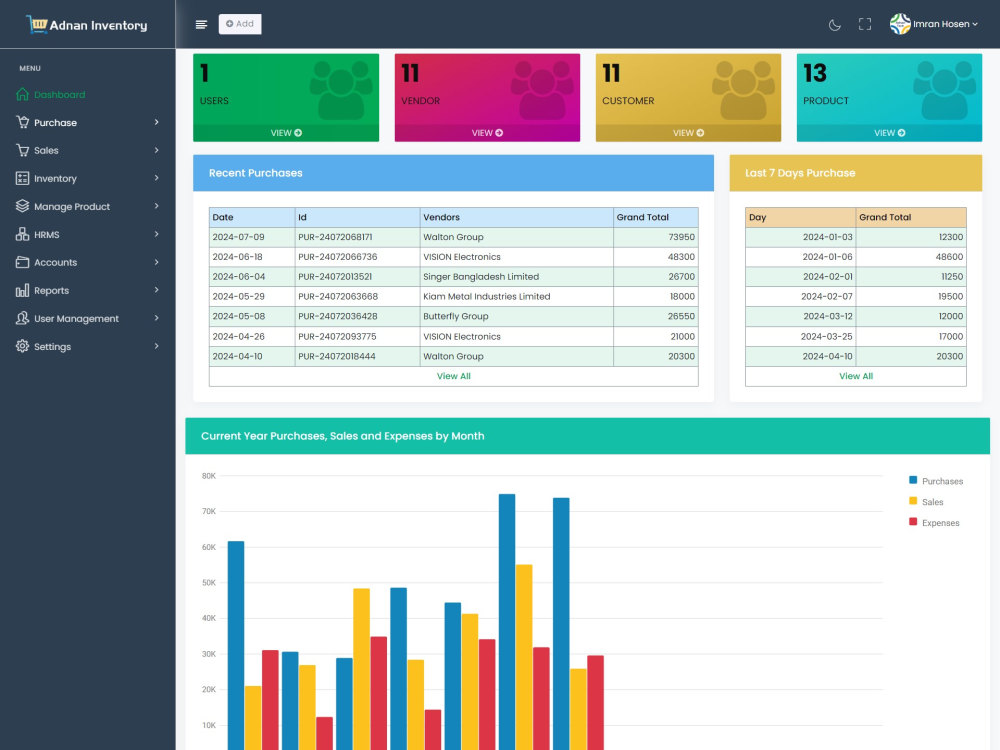This screenshot has height=750, width=1000.
Task: Click the Sales cart icon
Action: pyautogui.click(x=22, y=151)
